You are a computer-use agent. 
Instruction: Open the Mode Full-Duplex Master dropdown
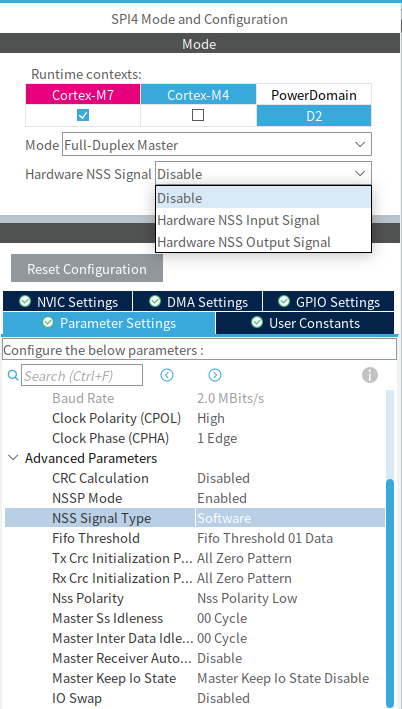point(217,145)
